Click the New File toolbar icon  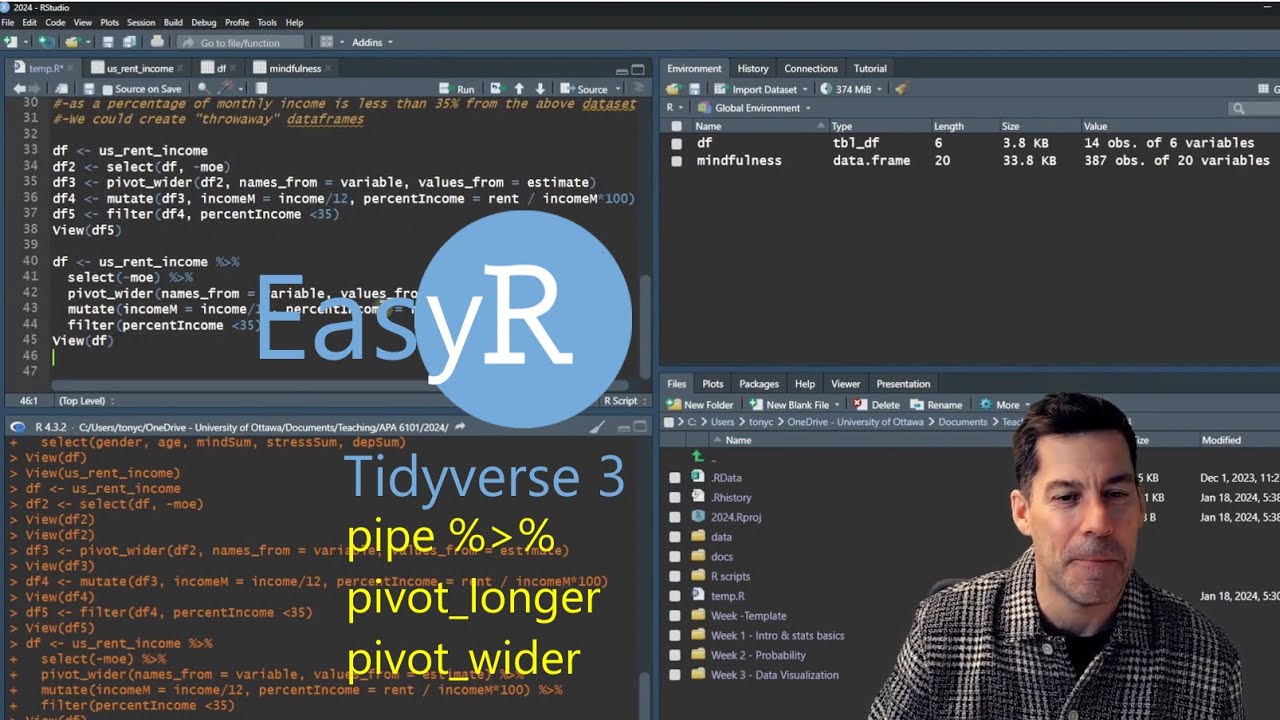pyautogui.click(x=10, y=42)
